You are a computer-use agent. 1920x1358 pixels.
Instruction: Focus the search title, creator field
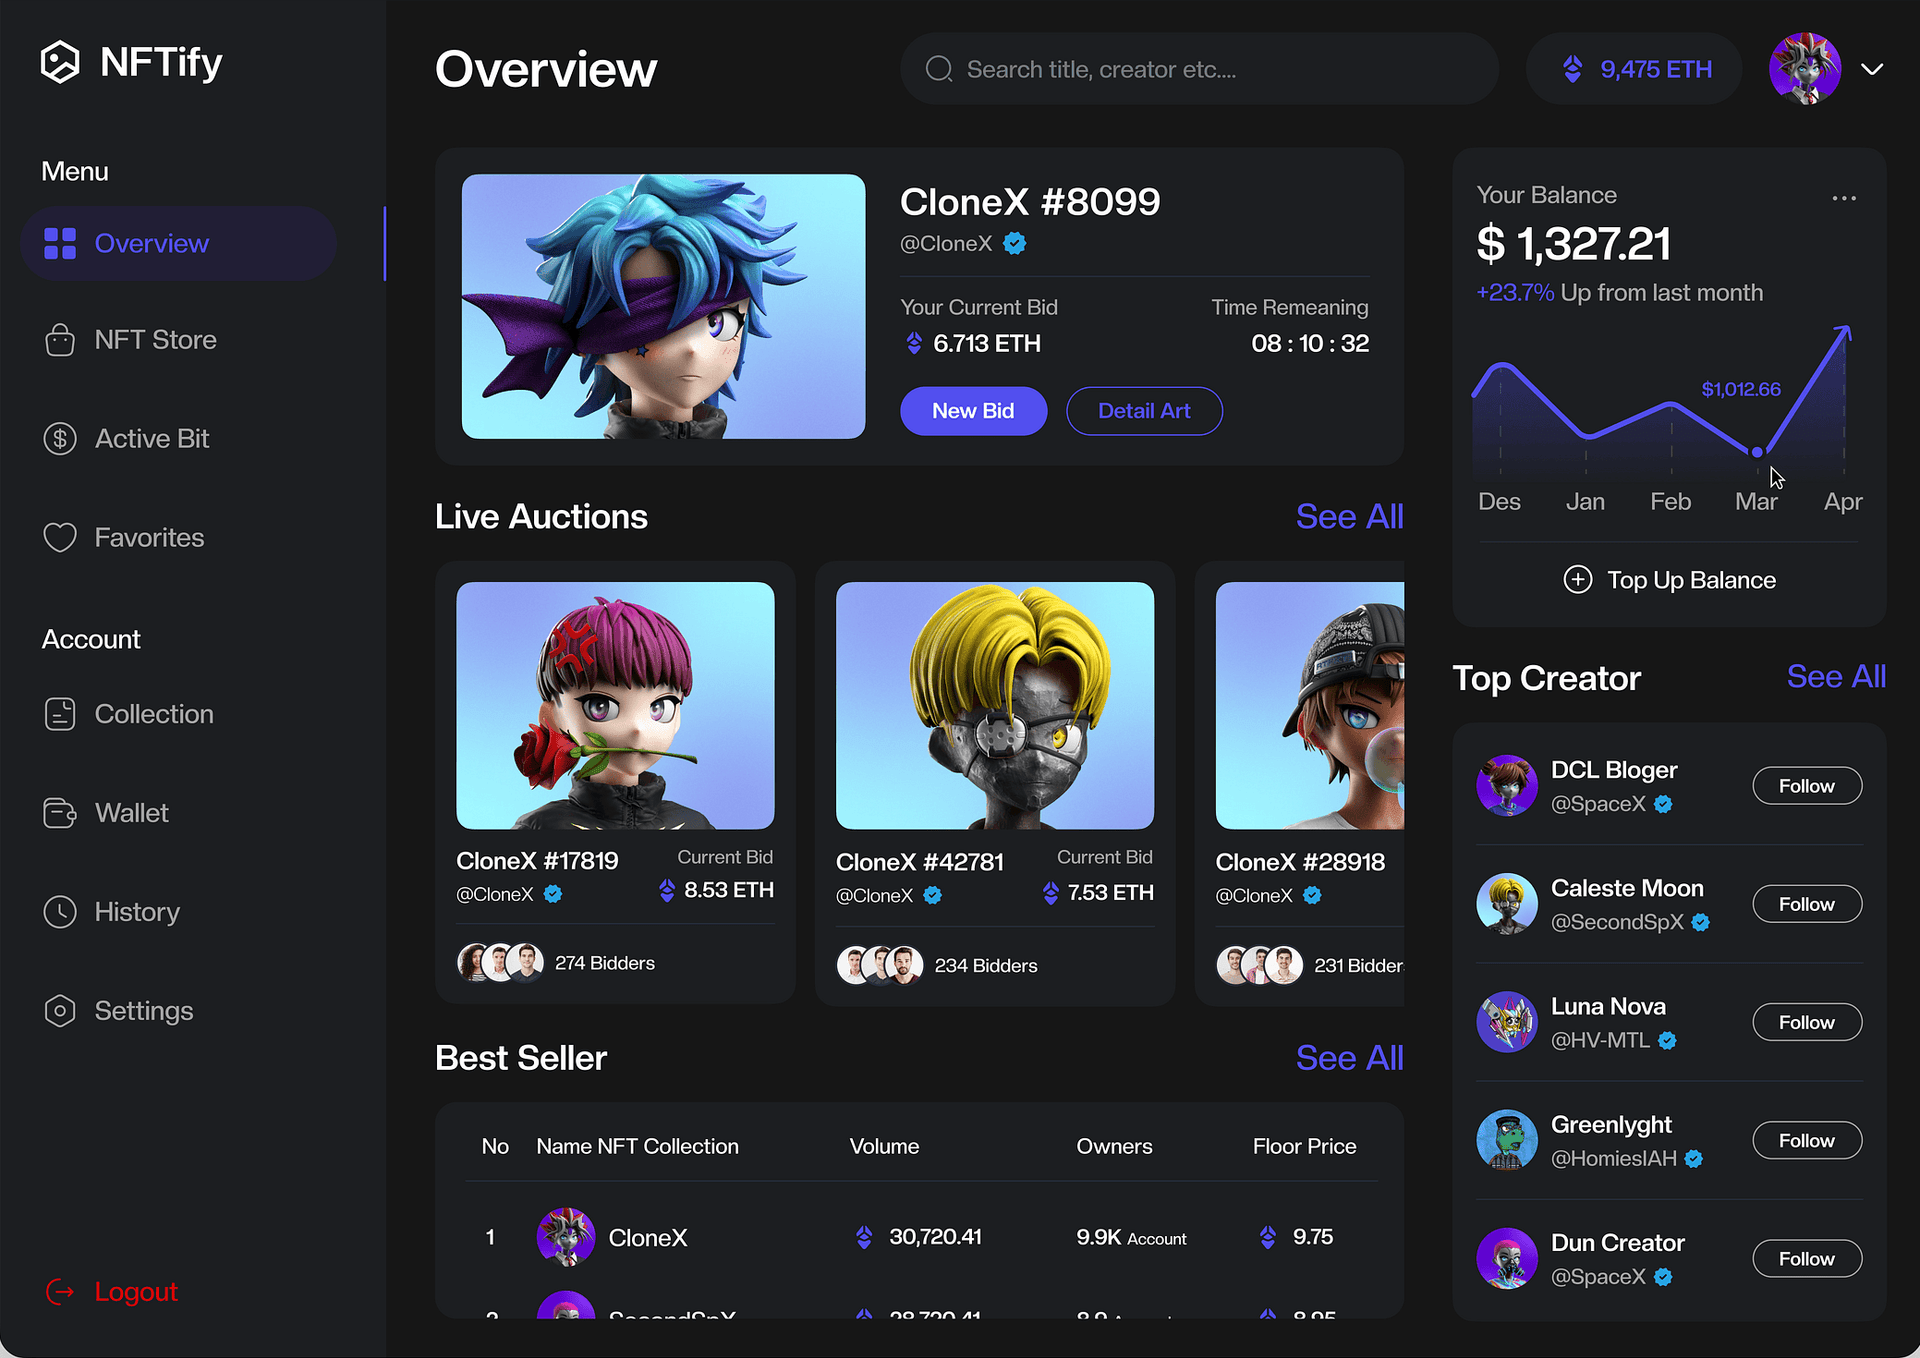[x=1199, y=69]
